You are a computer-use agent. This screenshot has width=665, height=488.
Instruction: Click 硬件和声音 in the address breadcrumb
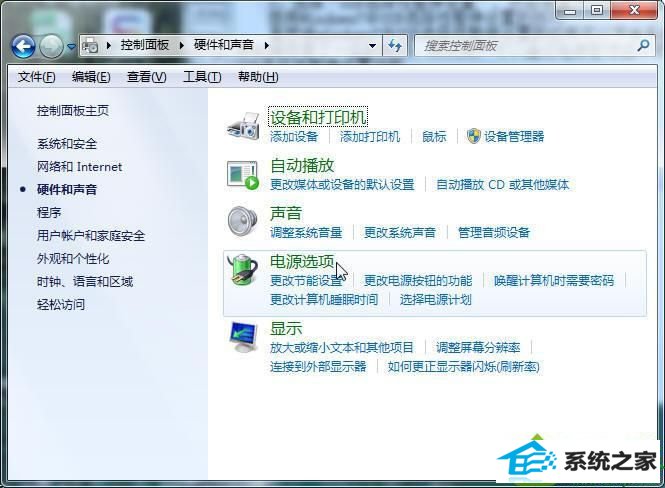tap(224, 45)
